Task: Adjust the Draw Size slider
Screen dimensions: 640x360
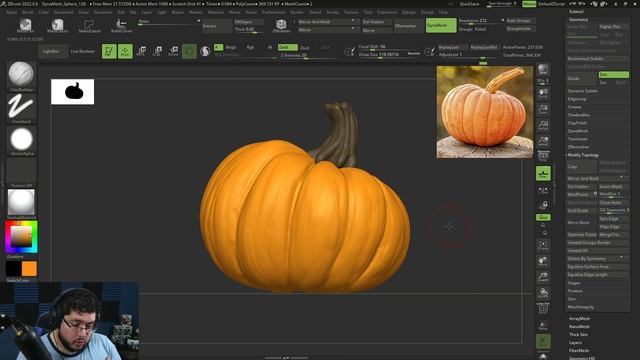Action: click(389, 54)
